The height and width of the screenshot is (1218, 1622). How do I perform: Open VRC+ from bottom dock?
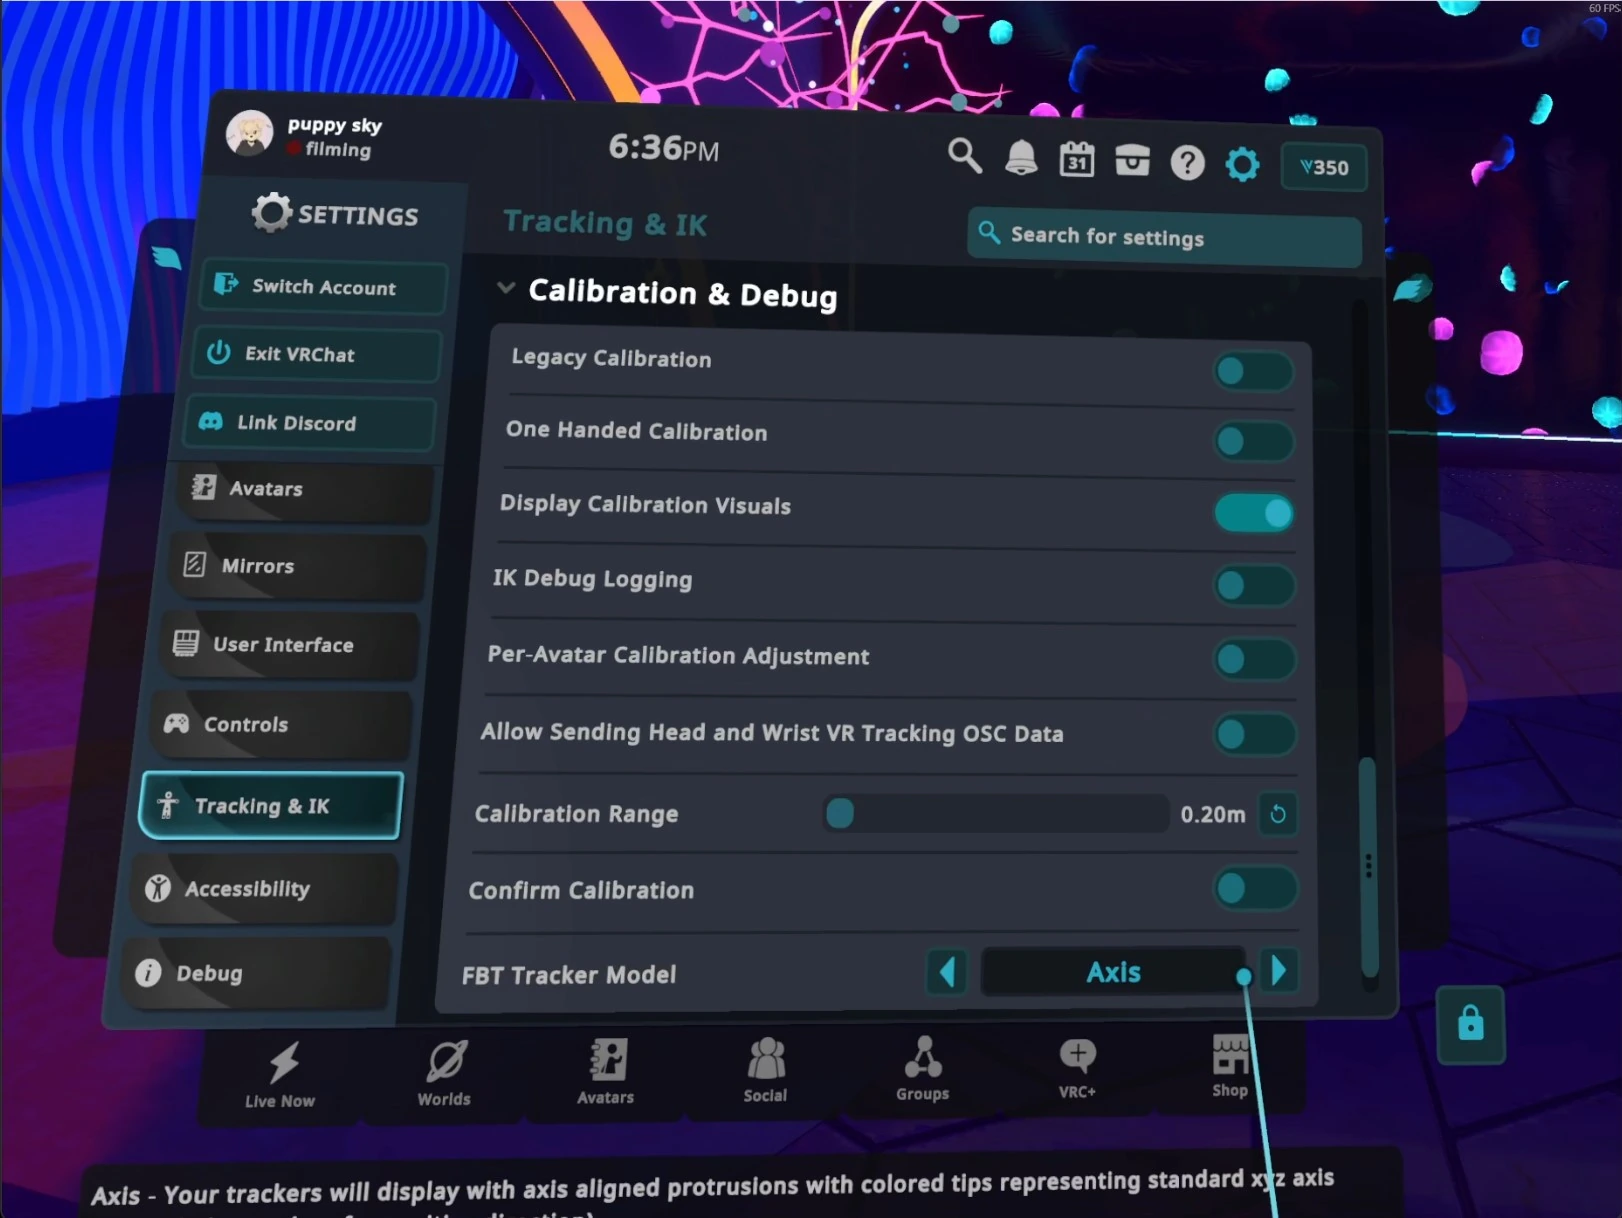coord(1077,1066)
